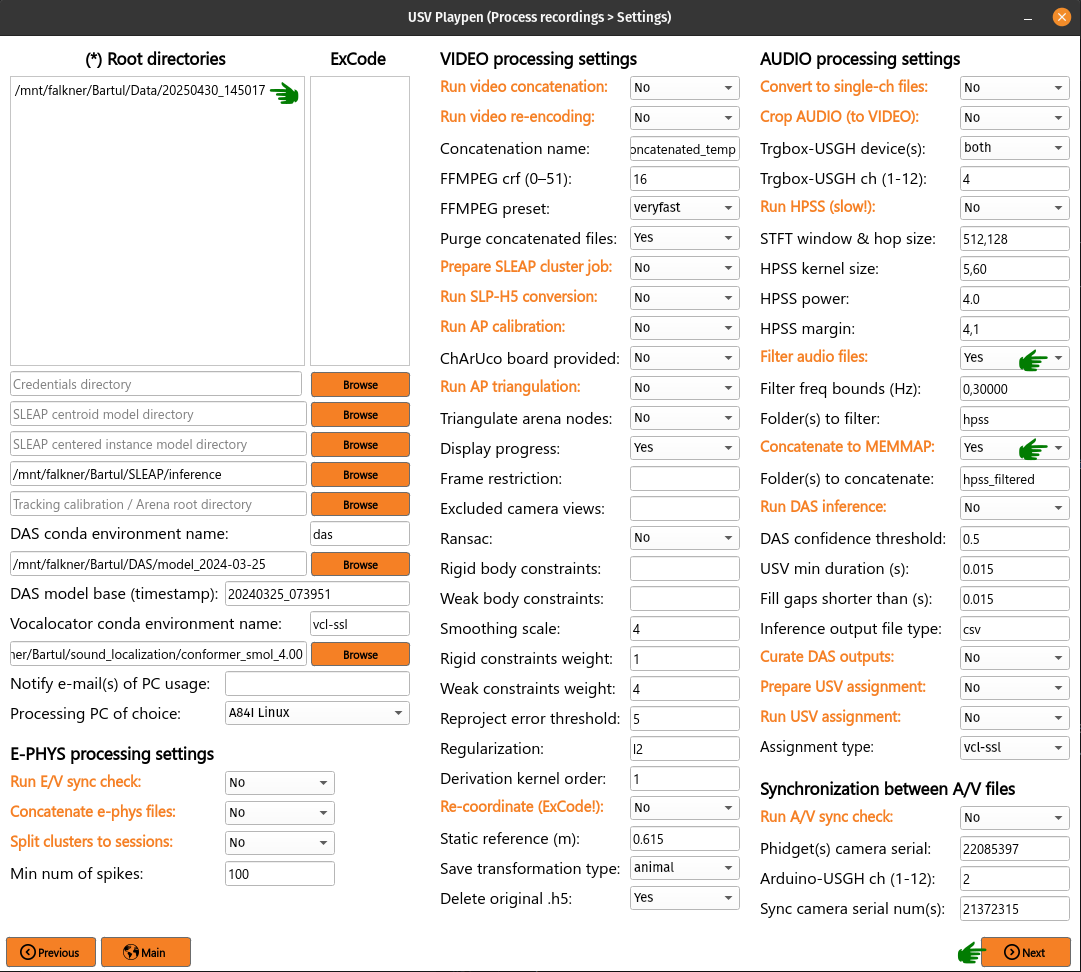
Task: Browse for the sound_localization conformer model directory
Action: pos(360,654)
